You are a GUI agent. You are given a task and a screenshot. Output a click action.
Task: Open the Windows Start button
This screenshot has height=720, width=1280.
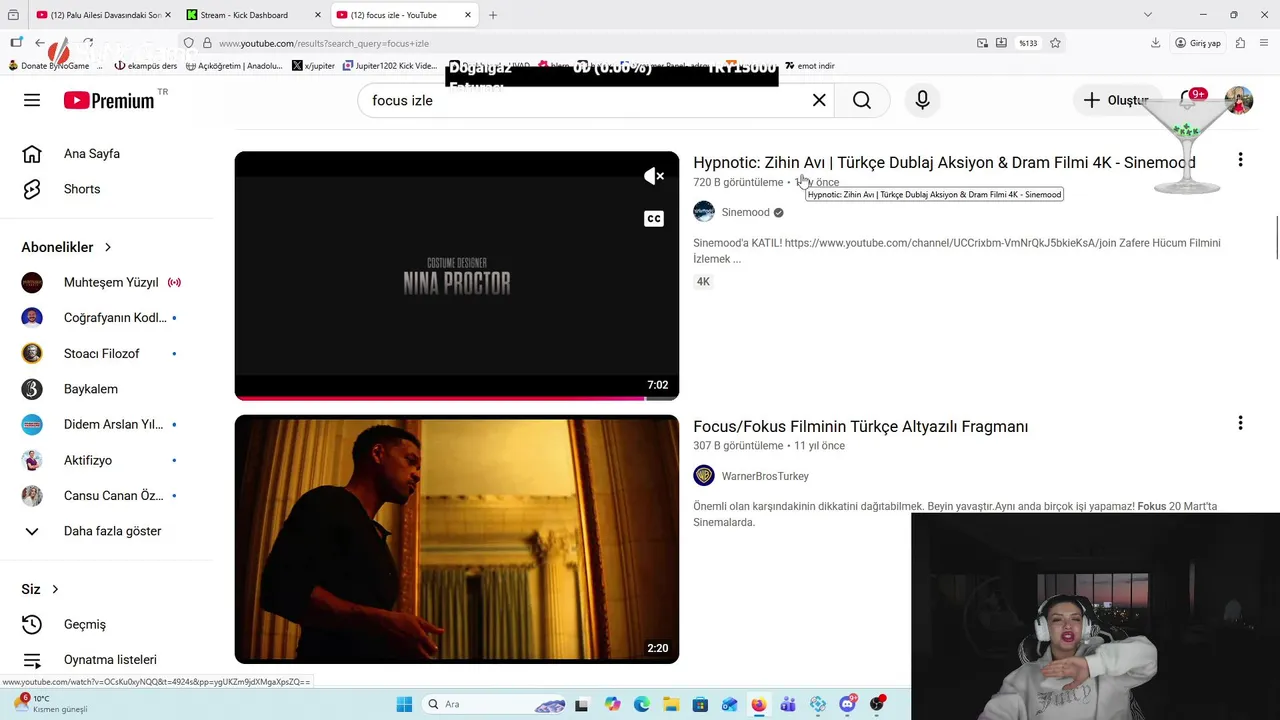click(404, 704)
